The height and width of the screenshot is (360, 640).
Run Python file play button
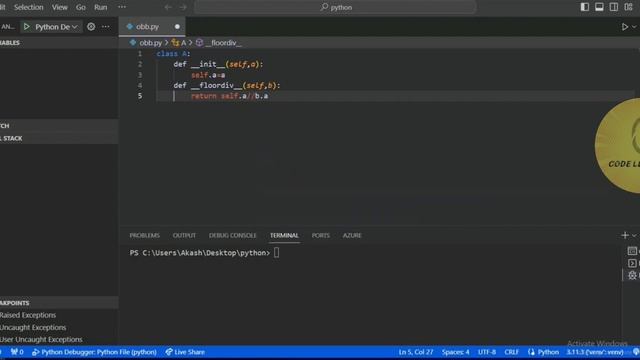click(x=624, y=27)
